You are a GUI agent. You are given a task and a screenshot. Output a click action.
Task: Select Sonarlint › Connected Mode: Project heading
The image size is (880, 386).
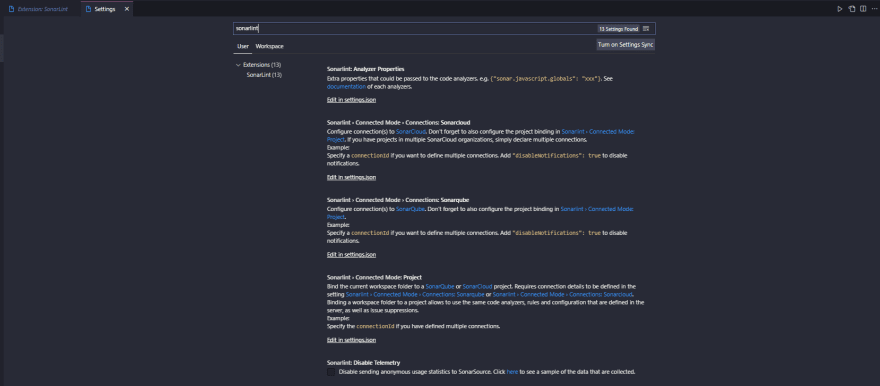(x=374, y=277)
